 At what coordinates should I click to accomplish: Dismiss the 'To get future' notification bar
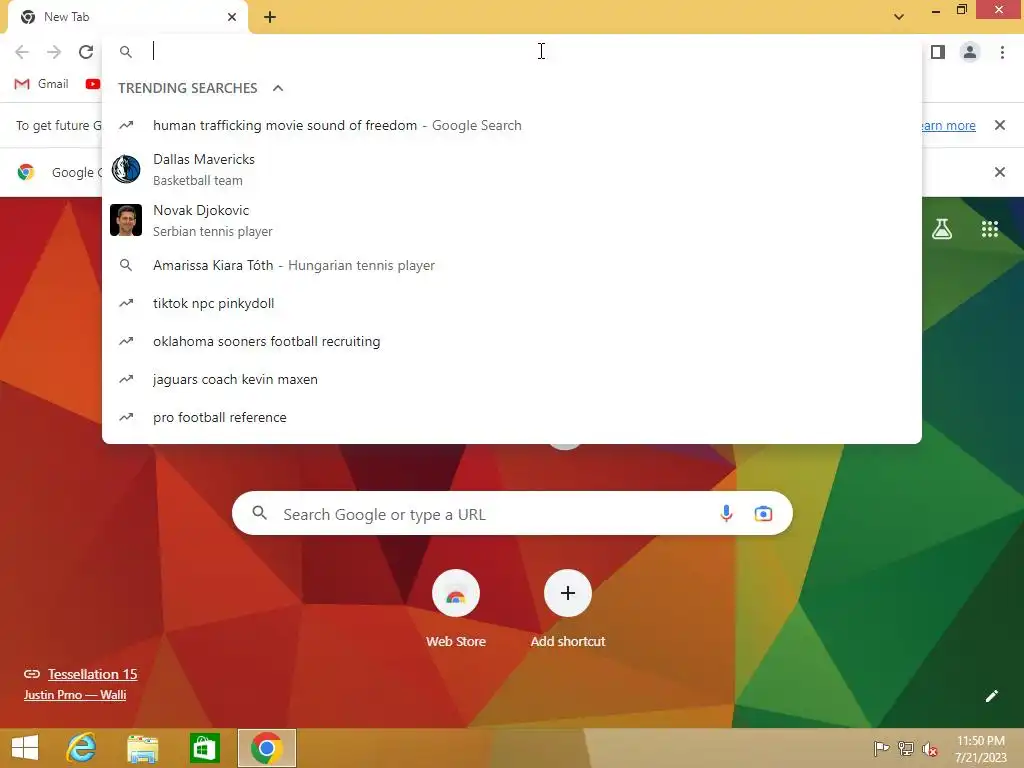[x=999, y=125]
